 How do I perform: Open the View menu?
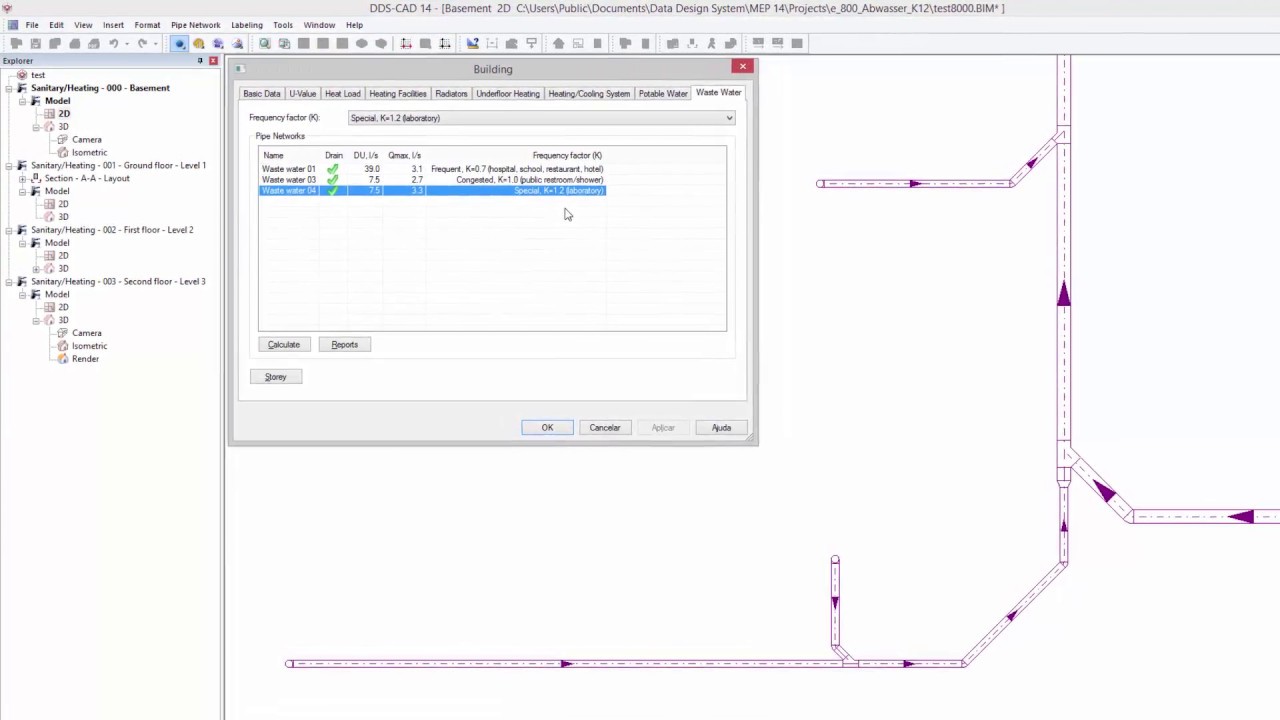point(83,25)
